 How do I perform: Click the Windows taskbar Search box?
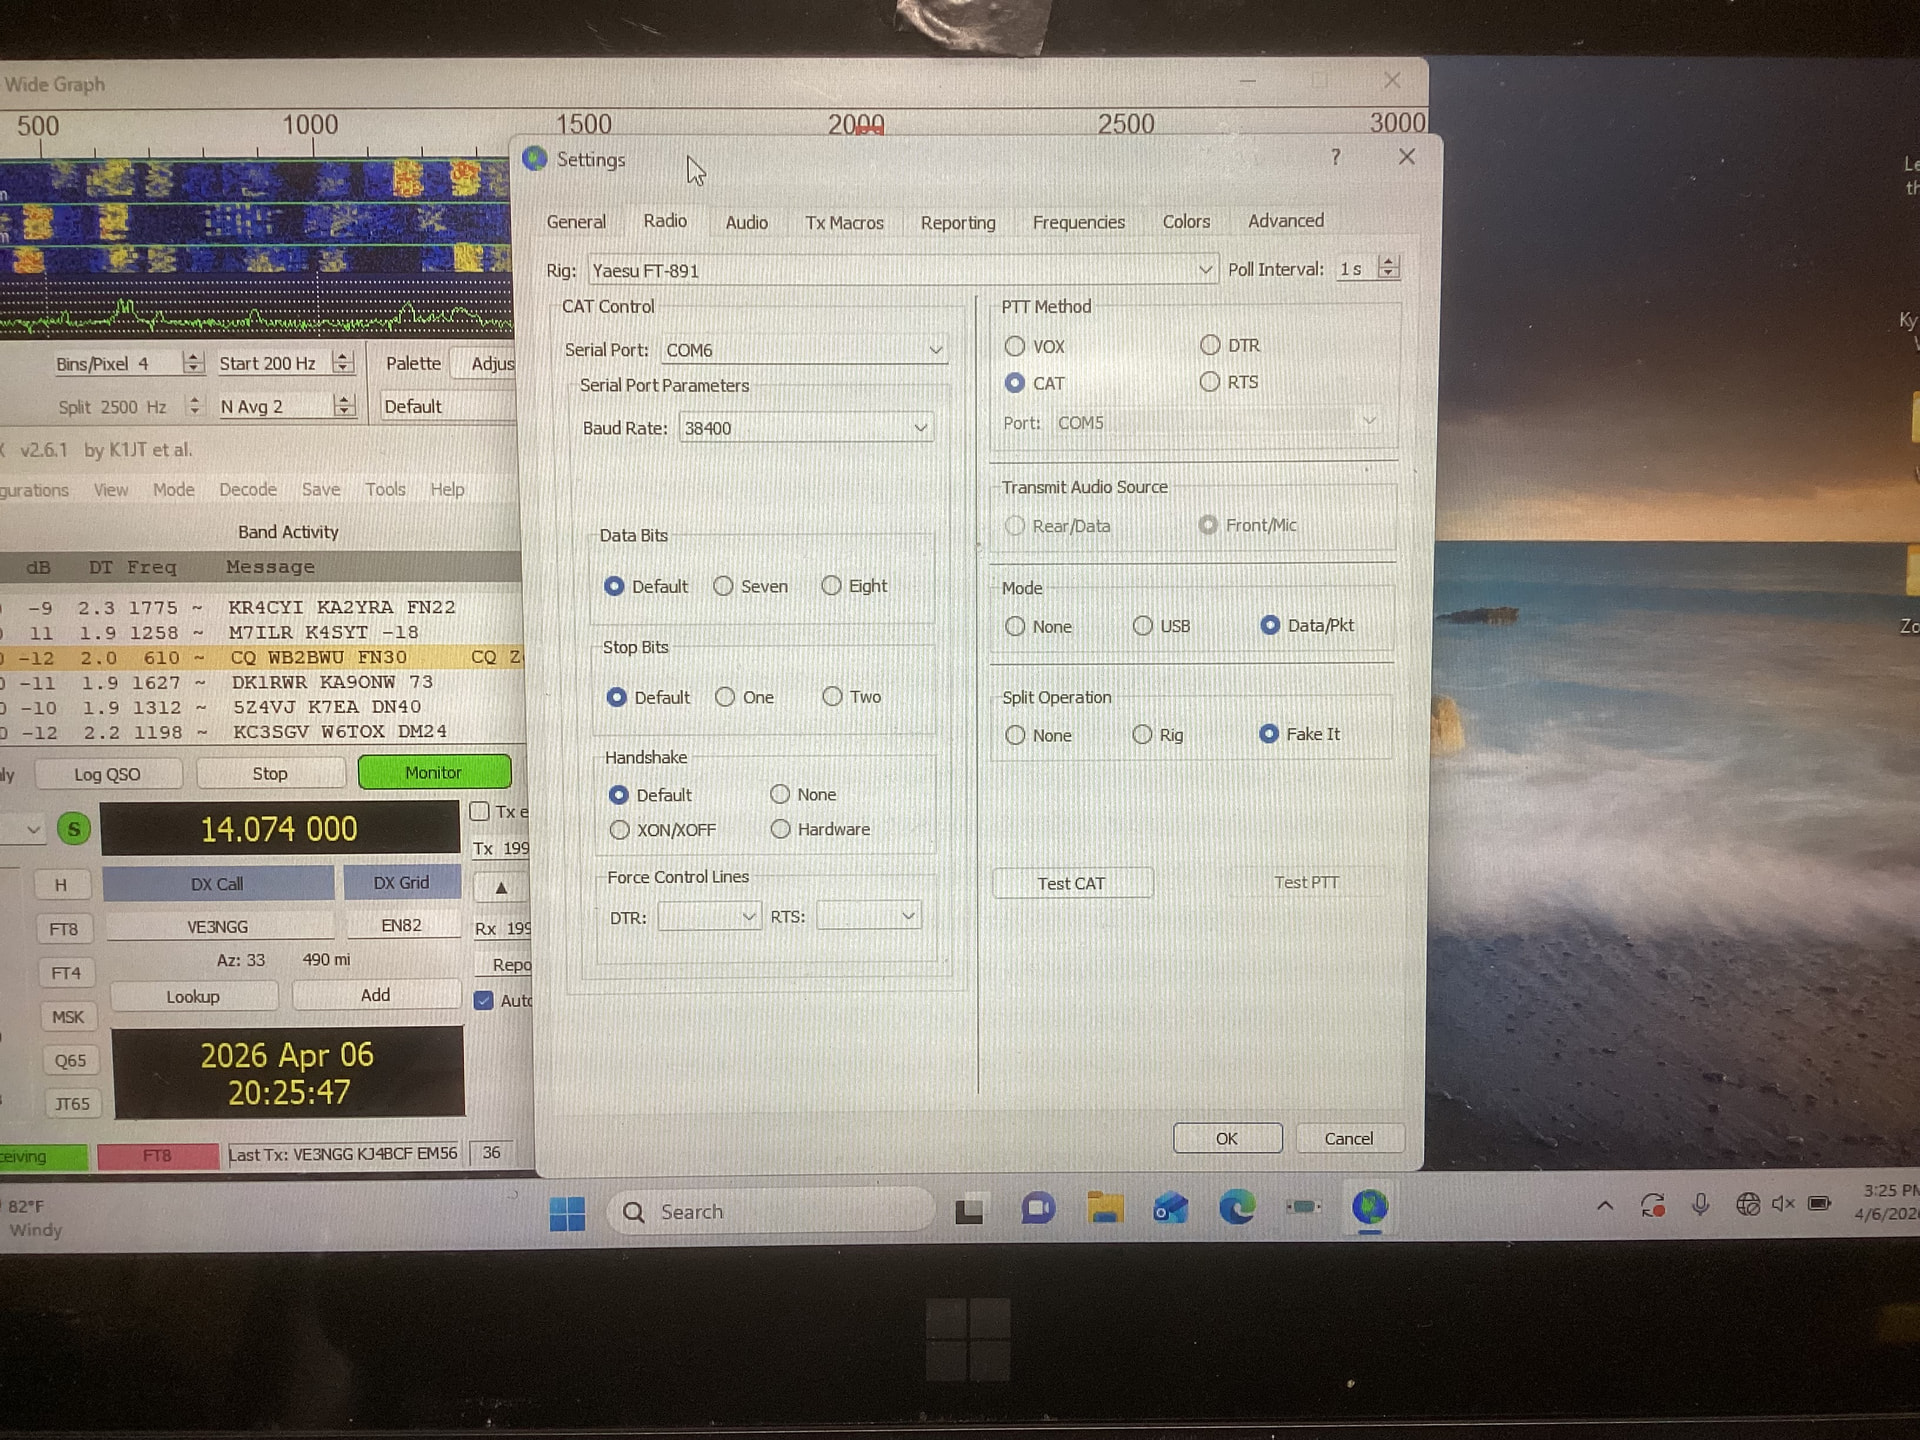click(x=770, y=1212)
